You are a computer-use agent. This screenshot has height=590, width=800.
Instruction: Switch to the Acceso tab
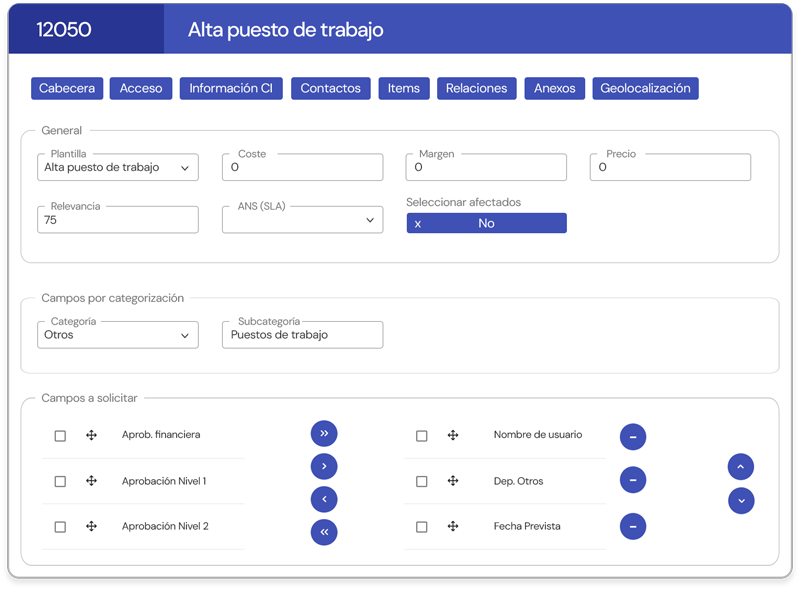click(141, 88)
